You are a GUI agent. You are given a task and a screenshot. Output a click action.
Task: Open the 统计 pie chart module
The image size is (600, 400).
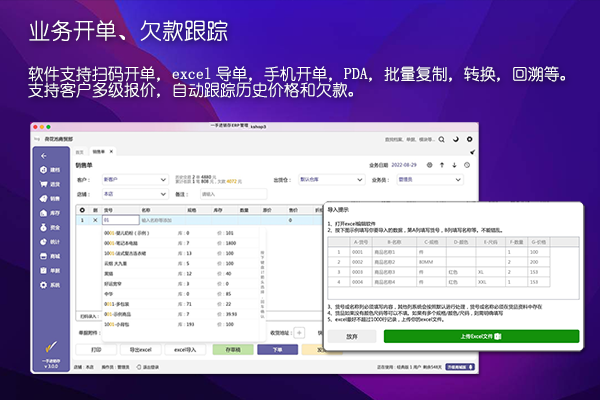pyautogui.click(x=50, y=242)
